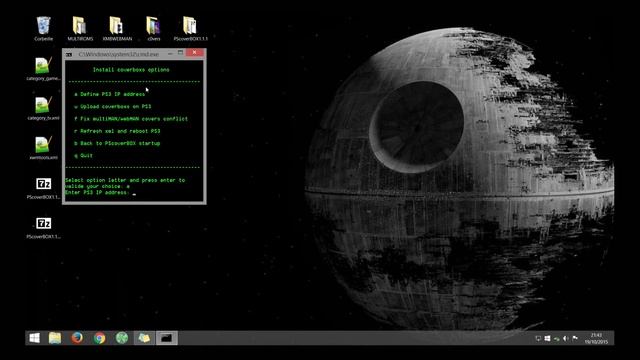Open the Action Center flag icon
This screenshot has width=640, height=360.
click(575, 338)
